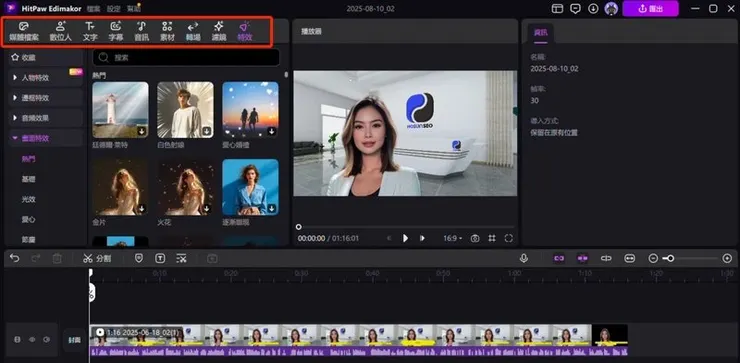Enter fullscreen preview

click(509, 238)
